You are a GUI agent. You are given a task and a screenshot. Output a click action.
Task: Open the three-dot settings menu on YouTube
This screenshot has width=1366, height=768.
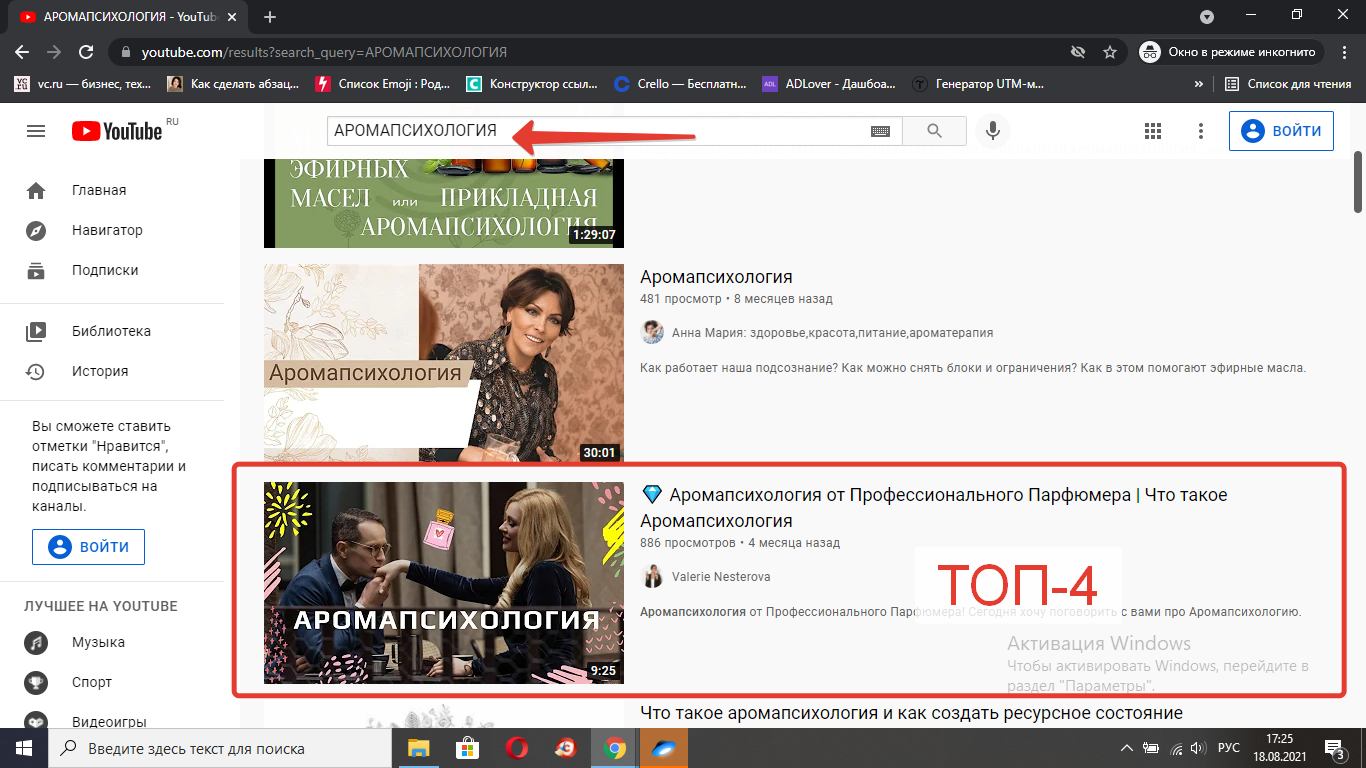click(x=1201, y=131)
